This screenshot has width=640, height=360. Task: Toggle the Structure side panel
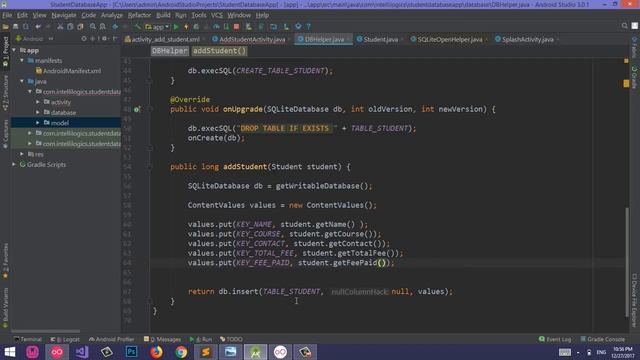5,93
